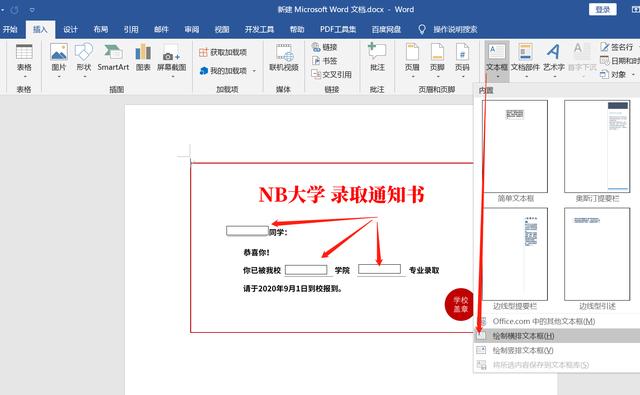Open the 开发工具 (Developer) tab
The height and width of the screenshot is (395, 640).
[x=259, y=29]
